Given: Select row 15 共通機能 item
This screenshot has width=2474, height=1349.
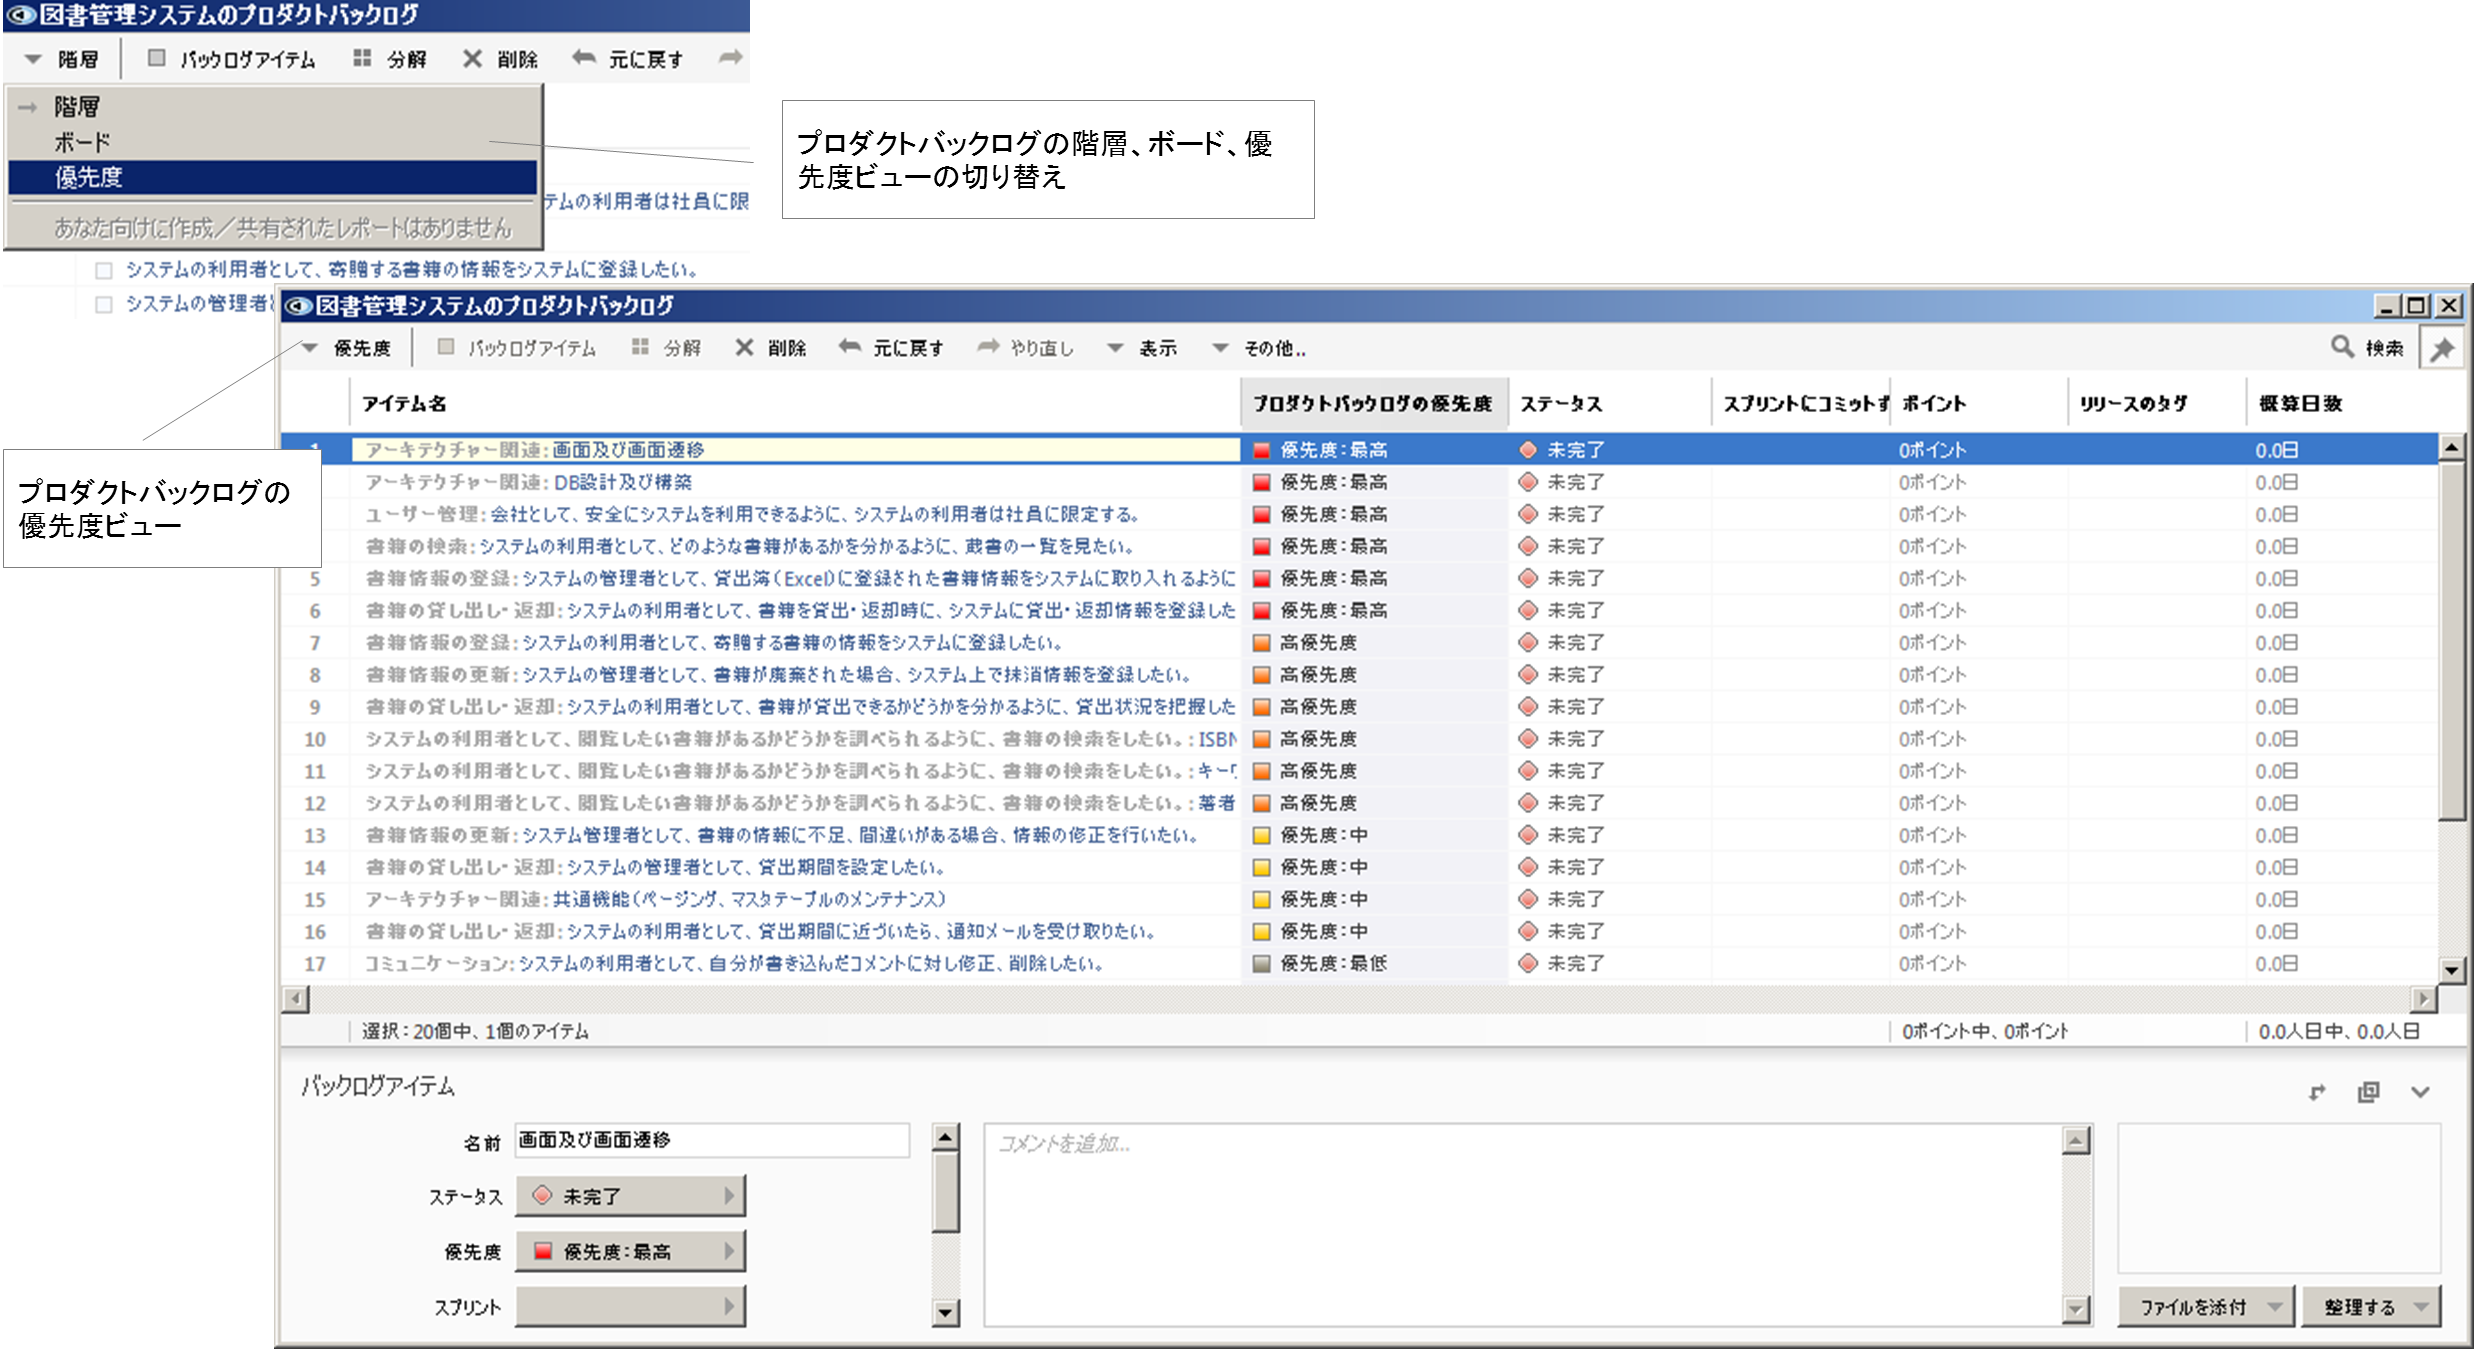Looking at the screenshot, I should [x=1360, y=900].
